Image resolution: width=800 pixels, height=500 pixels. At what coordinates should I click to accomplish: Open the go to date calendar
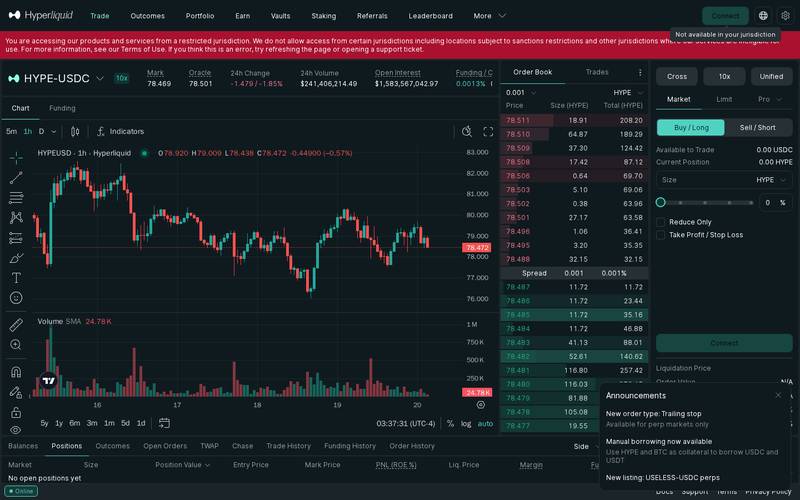click(164, 423)
